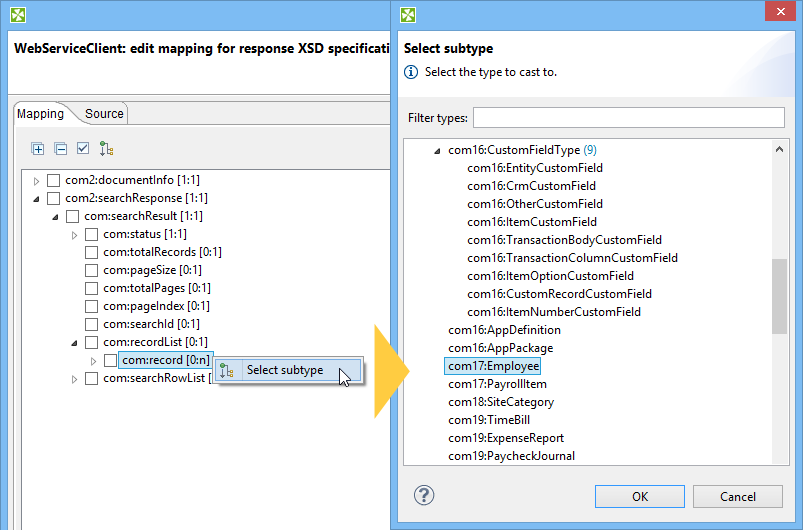The width and height of the screenshot is (803, 530).
Task: Switch to the Source tab
Action: click(x=104, y=114)
